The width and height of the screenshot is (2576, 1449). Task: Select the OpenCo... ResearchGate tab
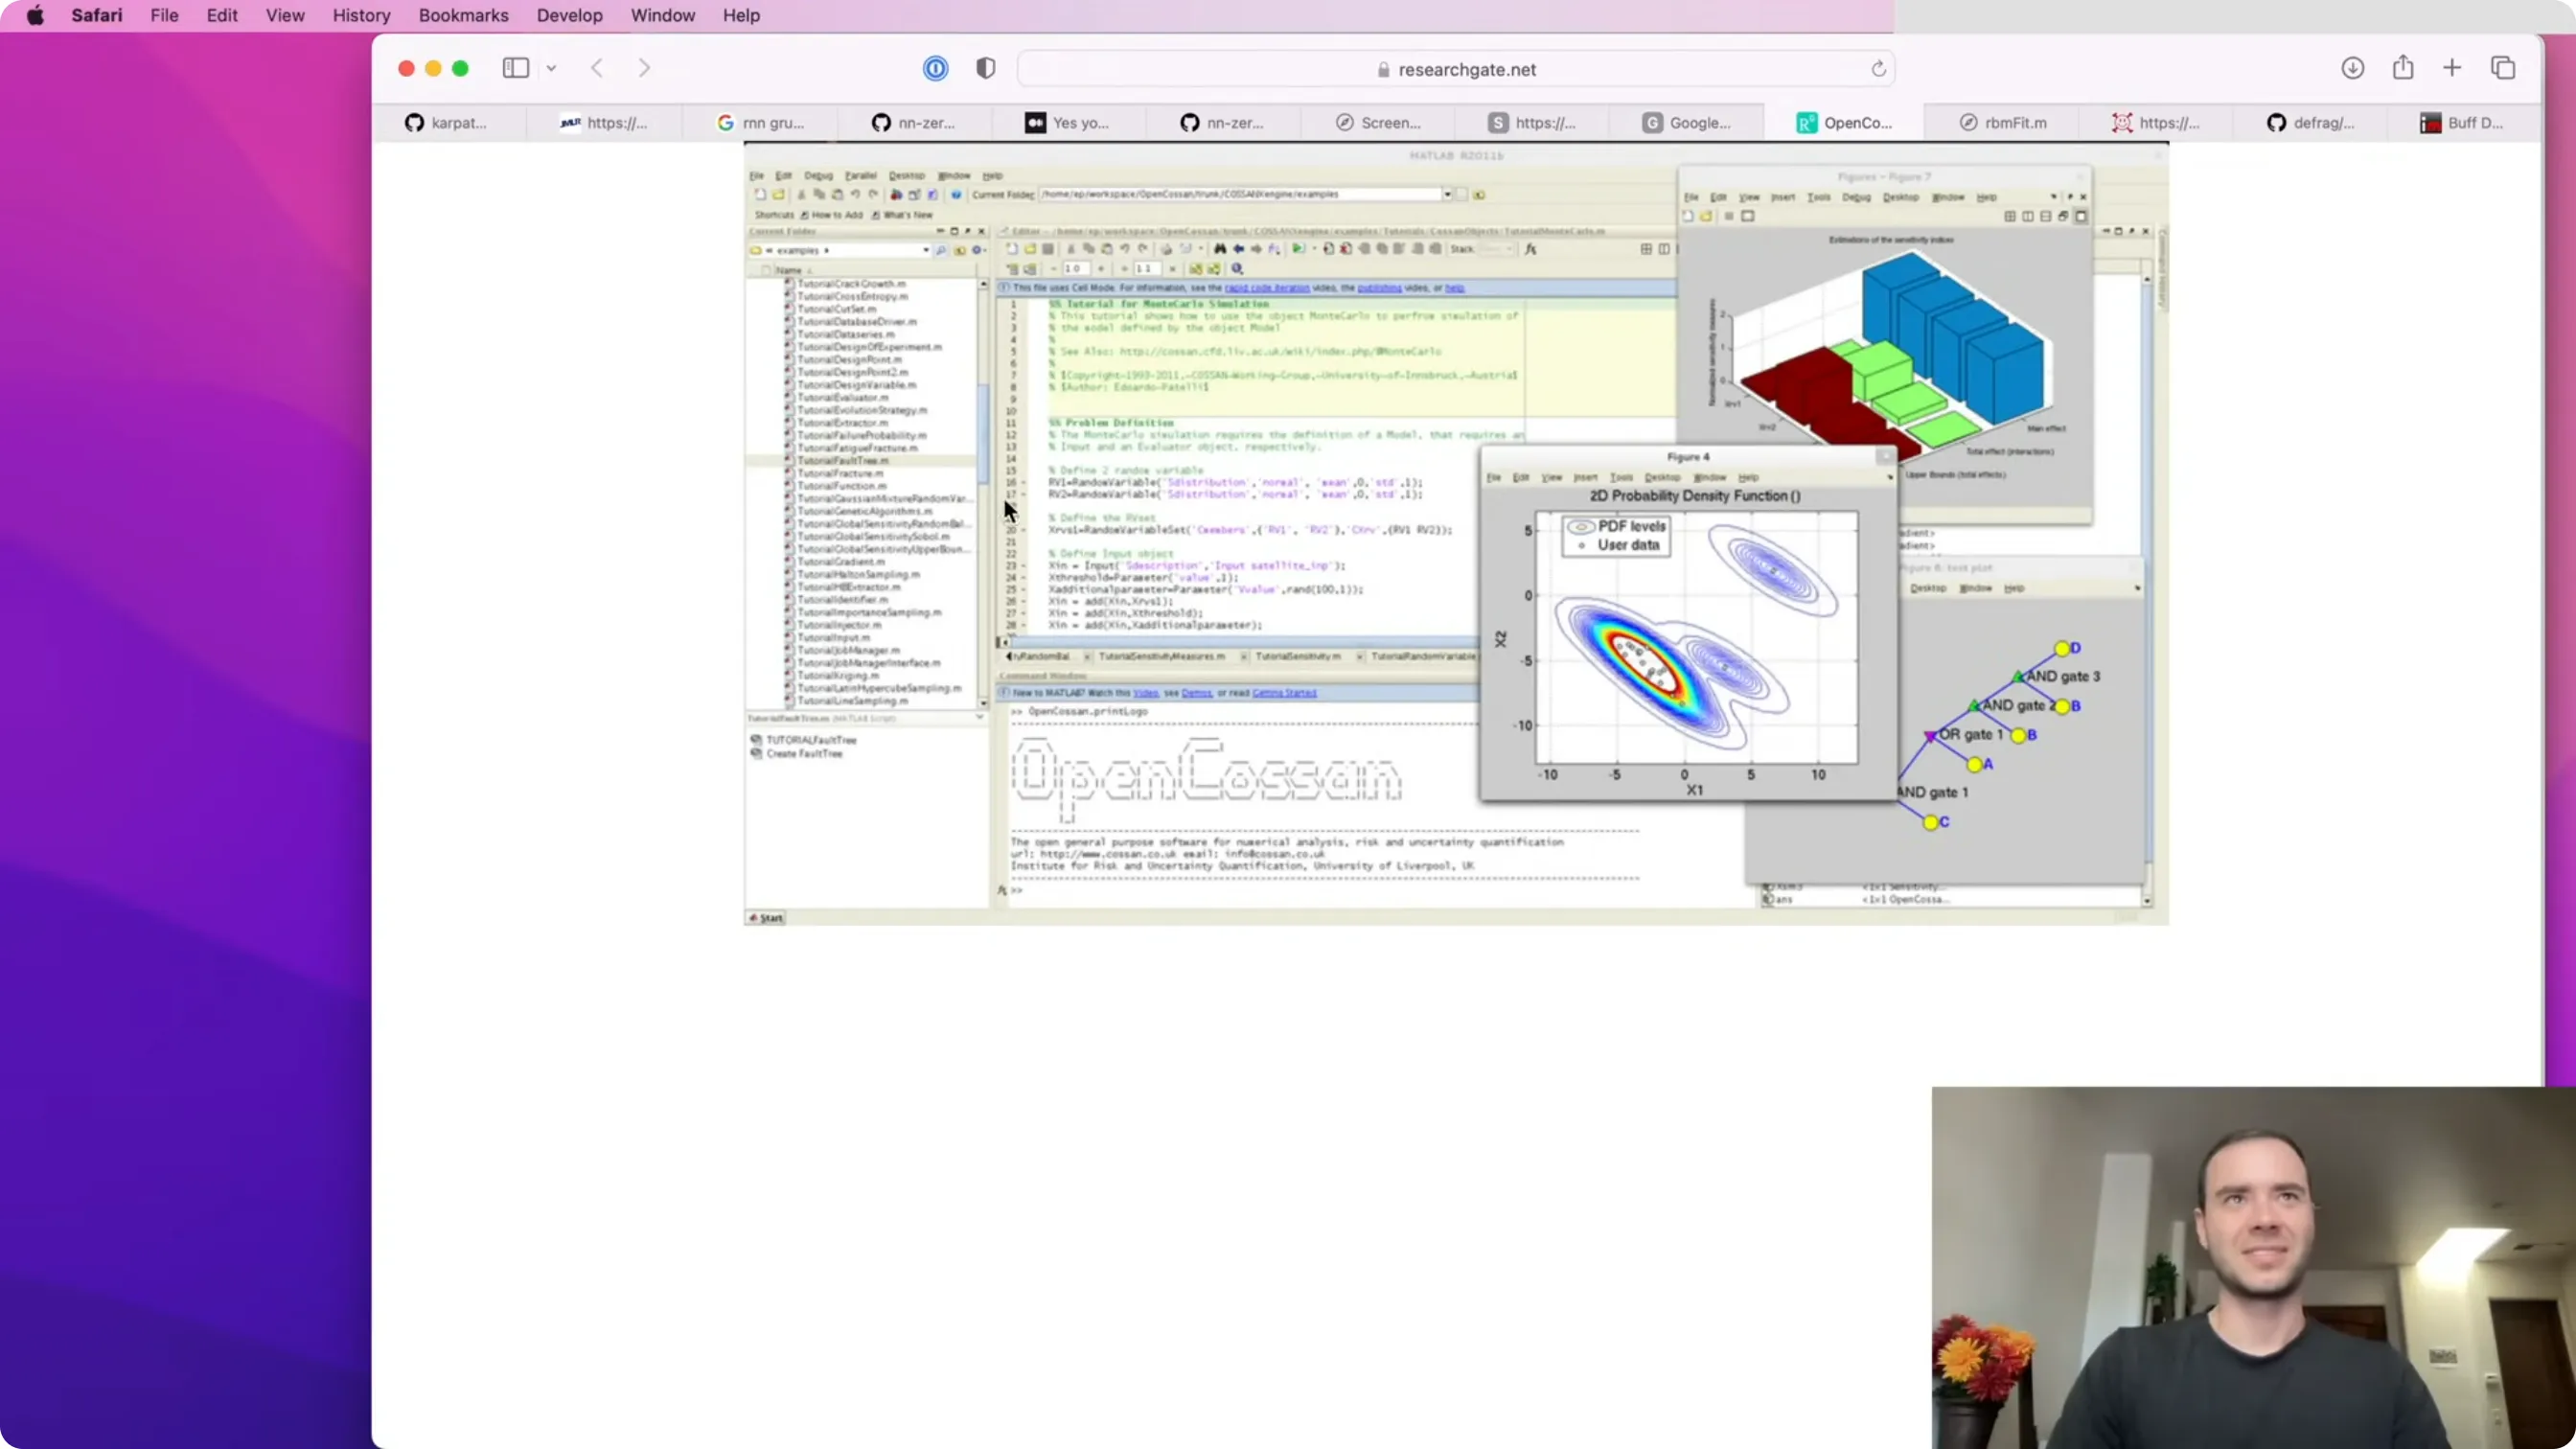click(x=1845, y=123)
